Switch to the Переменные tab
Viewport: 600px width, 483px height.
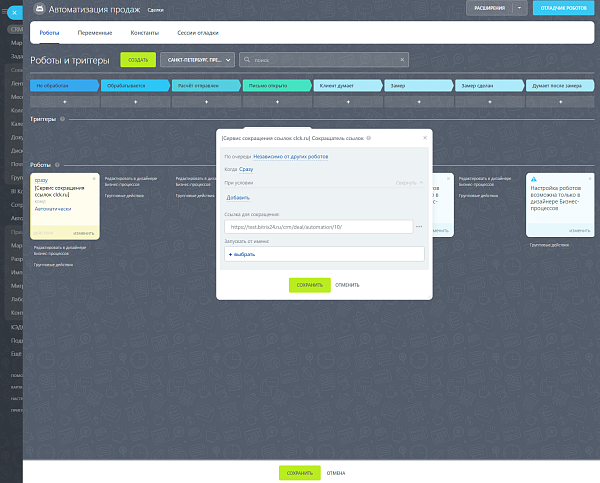coord(95,33)
